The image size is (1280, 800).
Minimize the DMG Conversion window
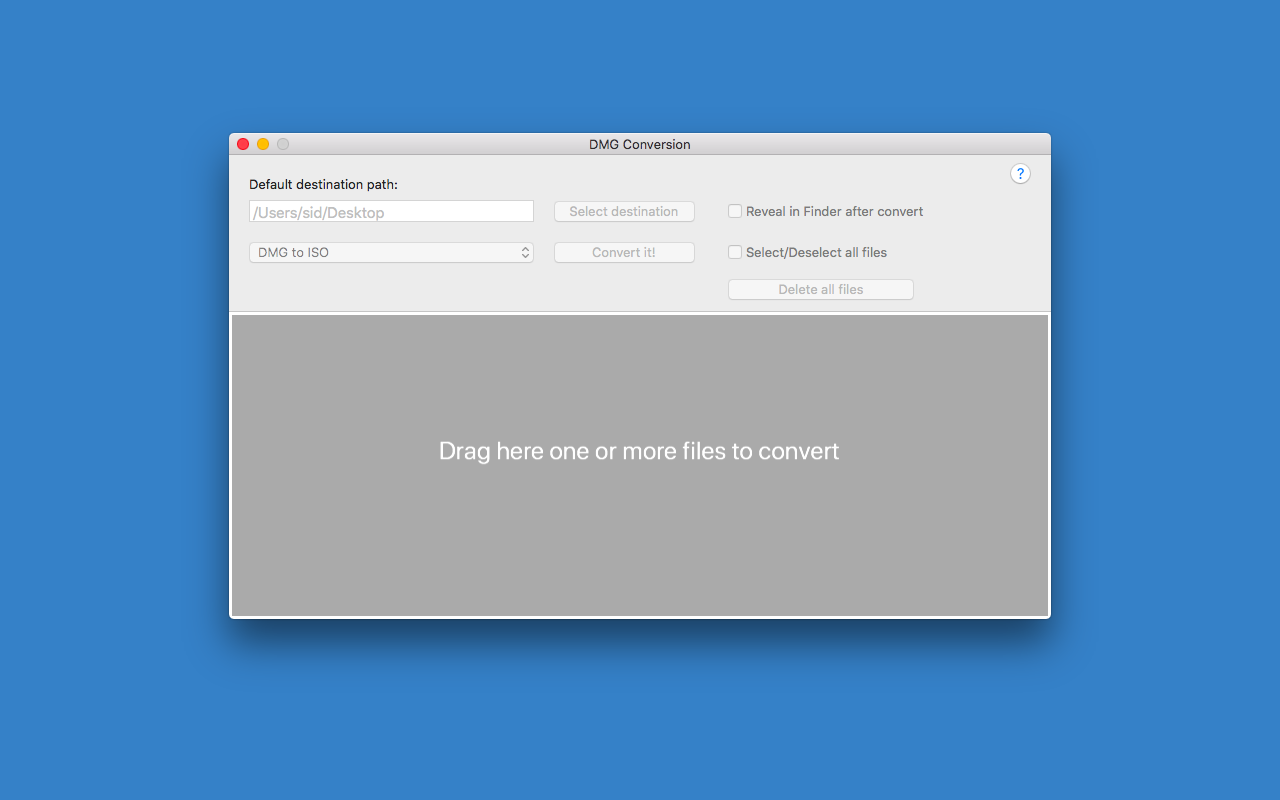[x=263, y=144]
